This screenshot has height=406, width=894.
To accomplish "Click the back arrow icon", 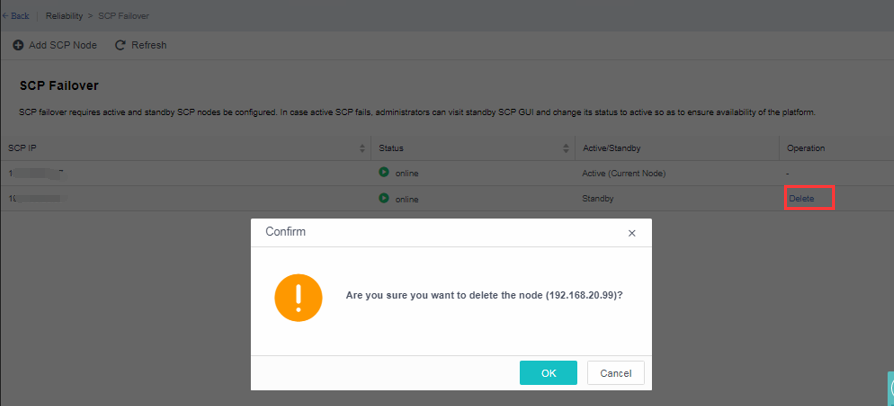I will [5, 16].
